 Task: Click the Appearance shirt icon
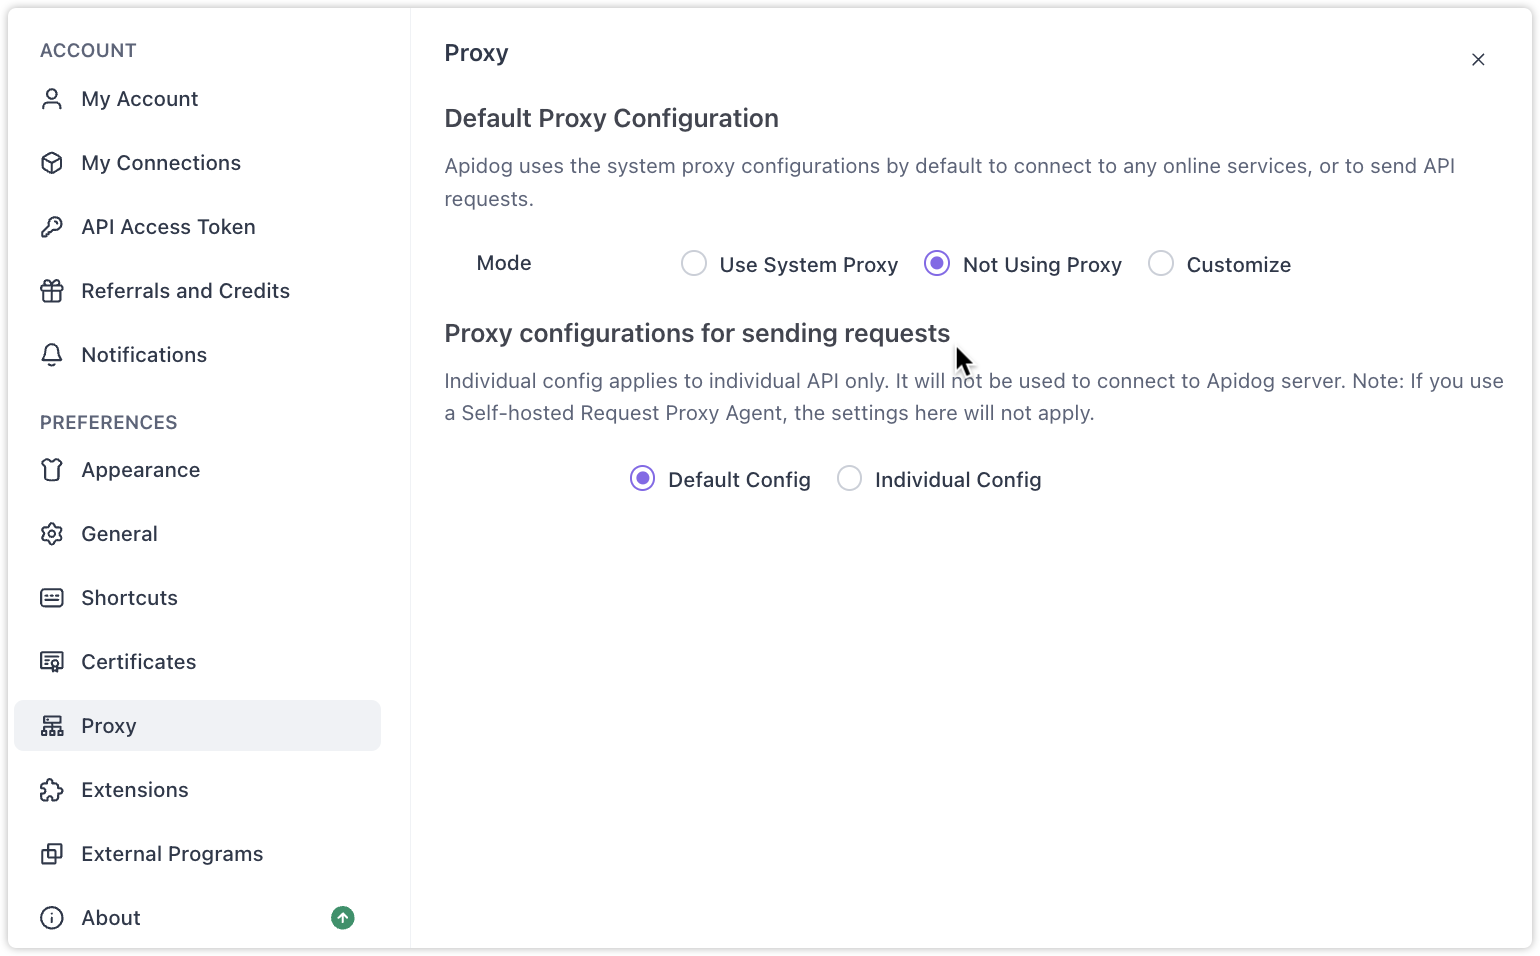pyautogui.click(x=52, y=470)
